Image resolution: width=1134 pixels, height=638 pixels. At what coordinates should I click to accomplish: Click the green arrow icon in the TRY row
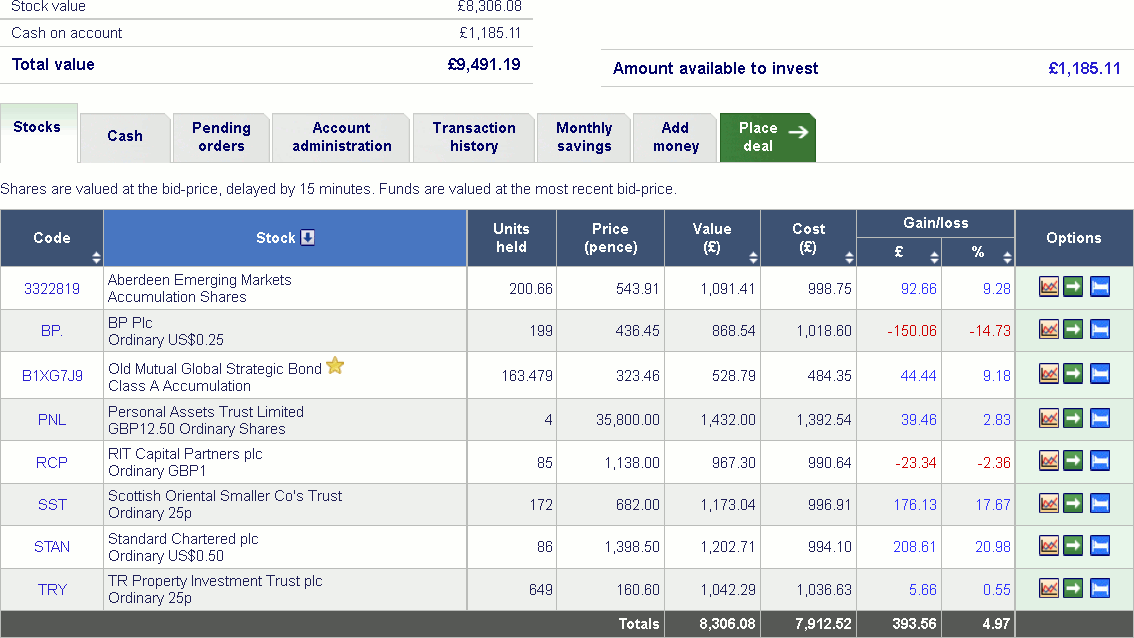[x=1073, y=588]
